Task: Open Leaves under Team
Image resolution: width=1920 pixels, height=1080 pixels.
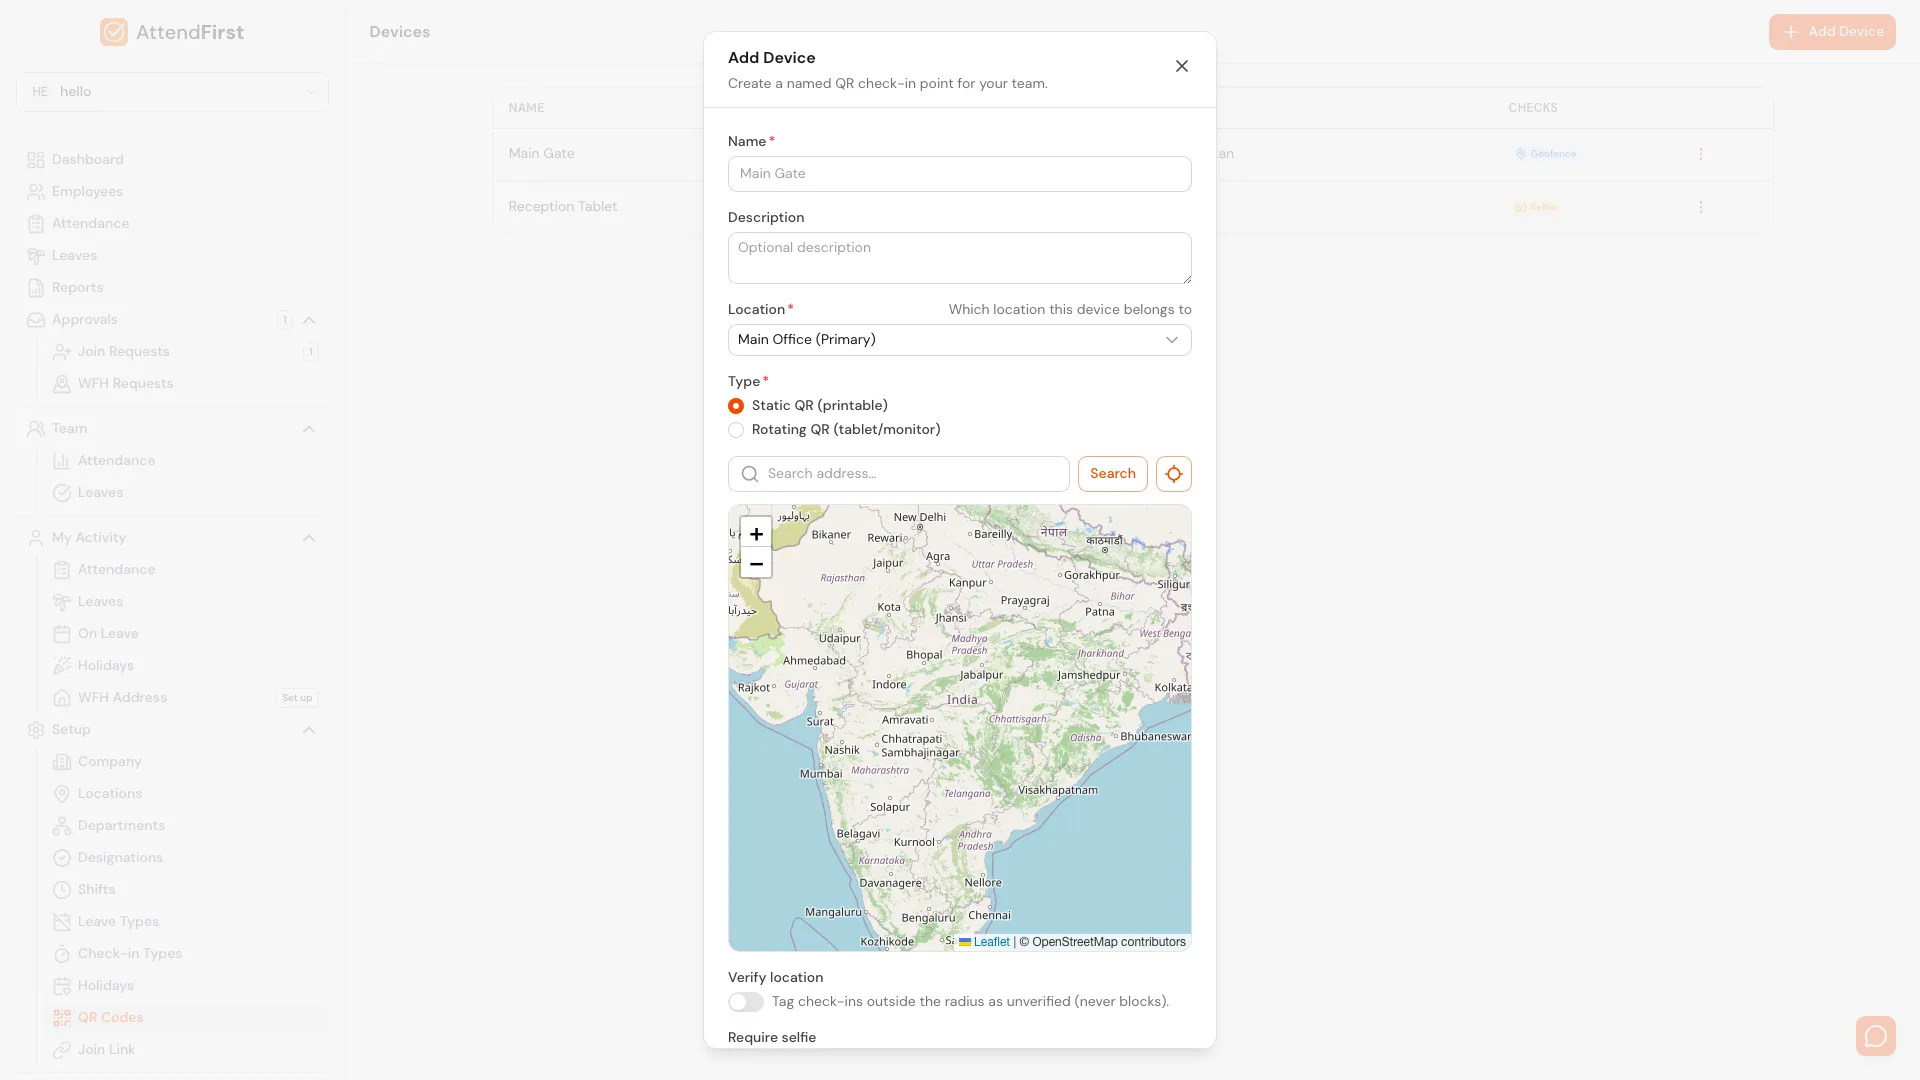Action: 100,493
